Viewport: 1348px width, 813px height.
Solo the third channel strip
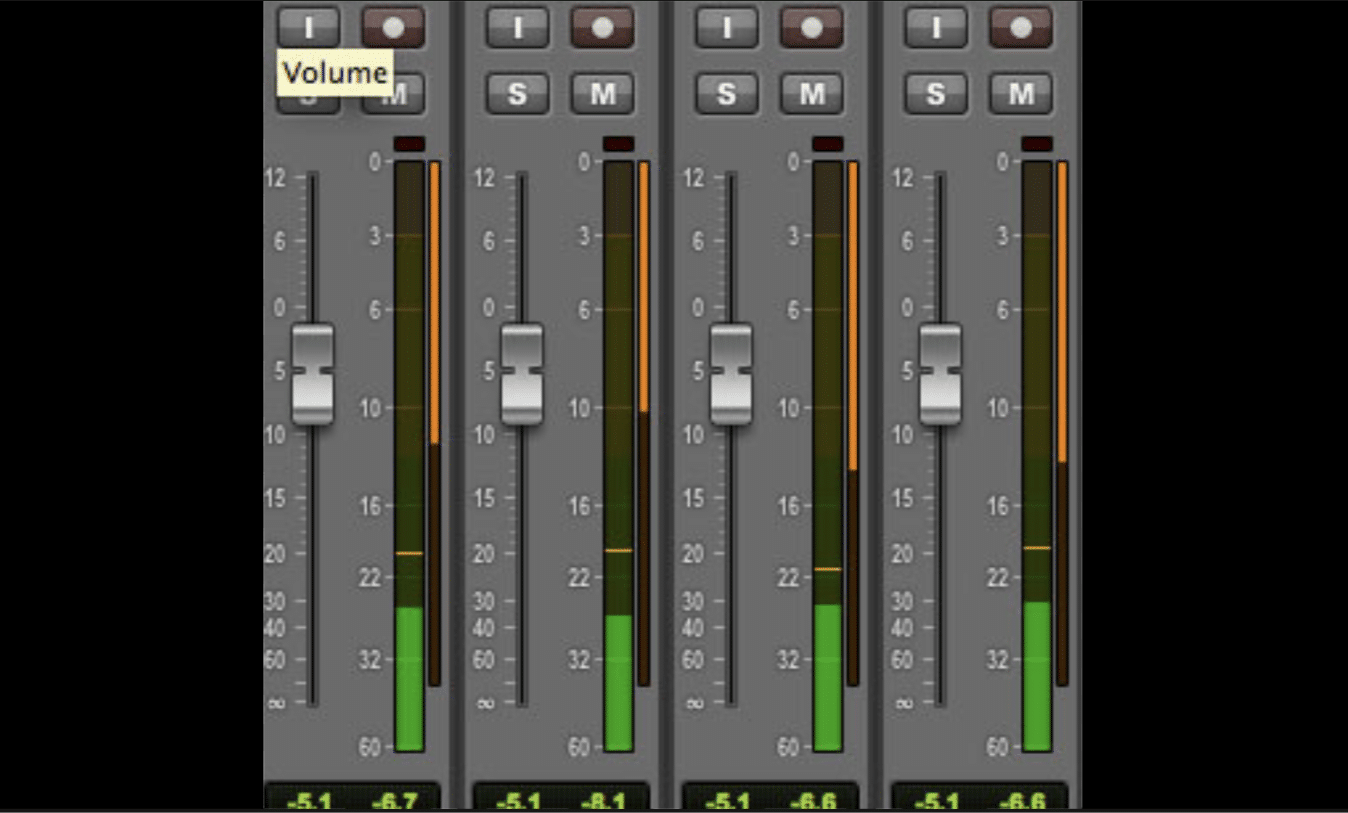727,93
